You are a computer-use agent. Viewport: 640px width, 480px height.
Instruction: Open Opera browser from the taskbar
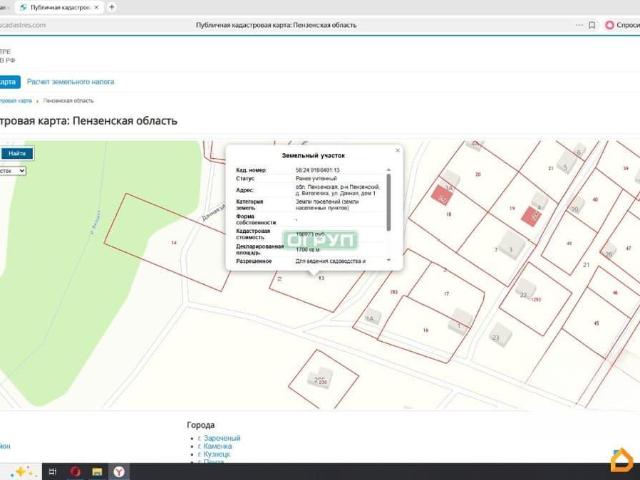(75, 472)
